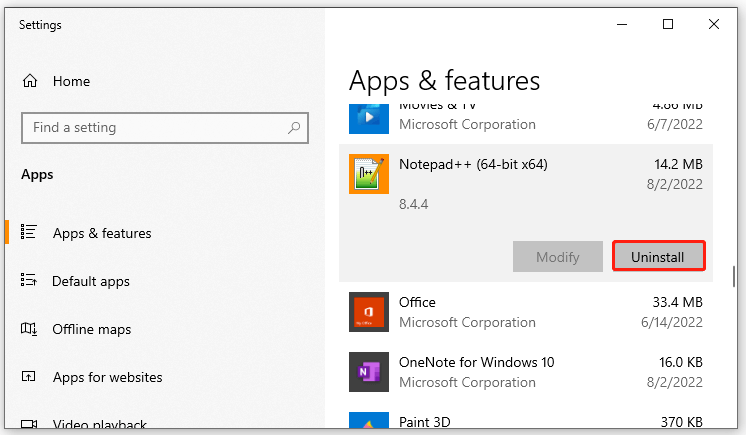The height and width of the screenshot is (435, 746).
Task: Click the greyed Modify button
Action: coord(558,257)
